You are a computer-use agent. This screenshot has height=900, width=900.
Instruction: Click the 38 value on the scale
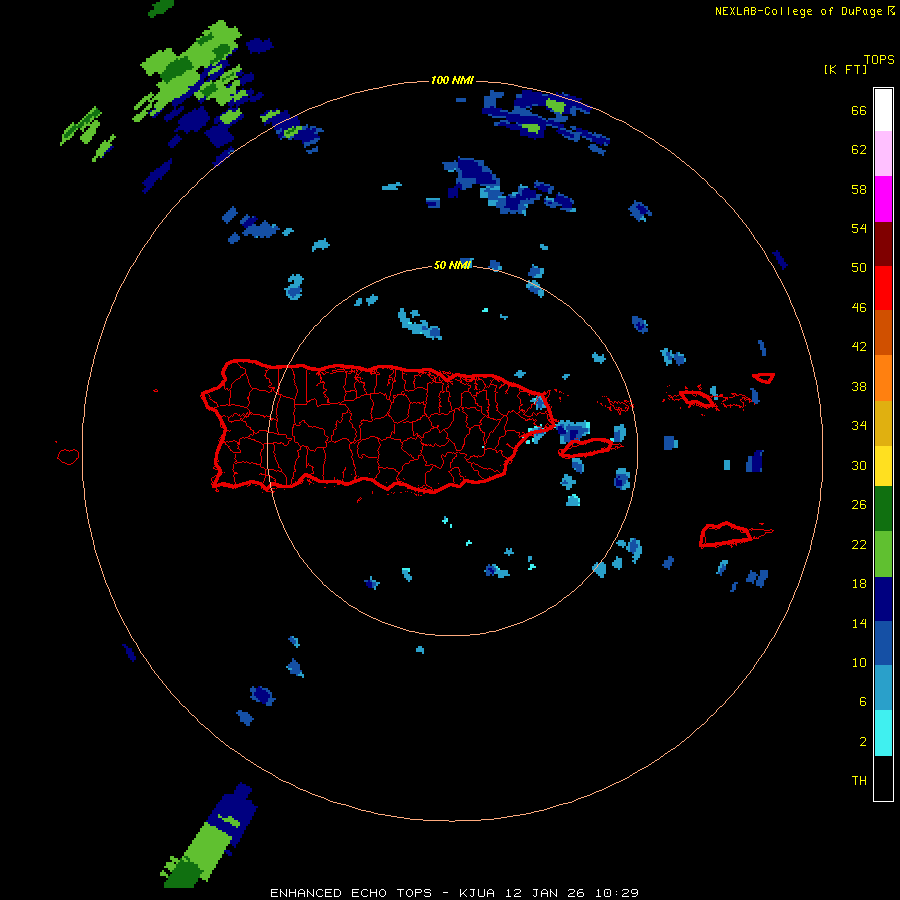click(x=859, y=386)
